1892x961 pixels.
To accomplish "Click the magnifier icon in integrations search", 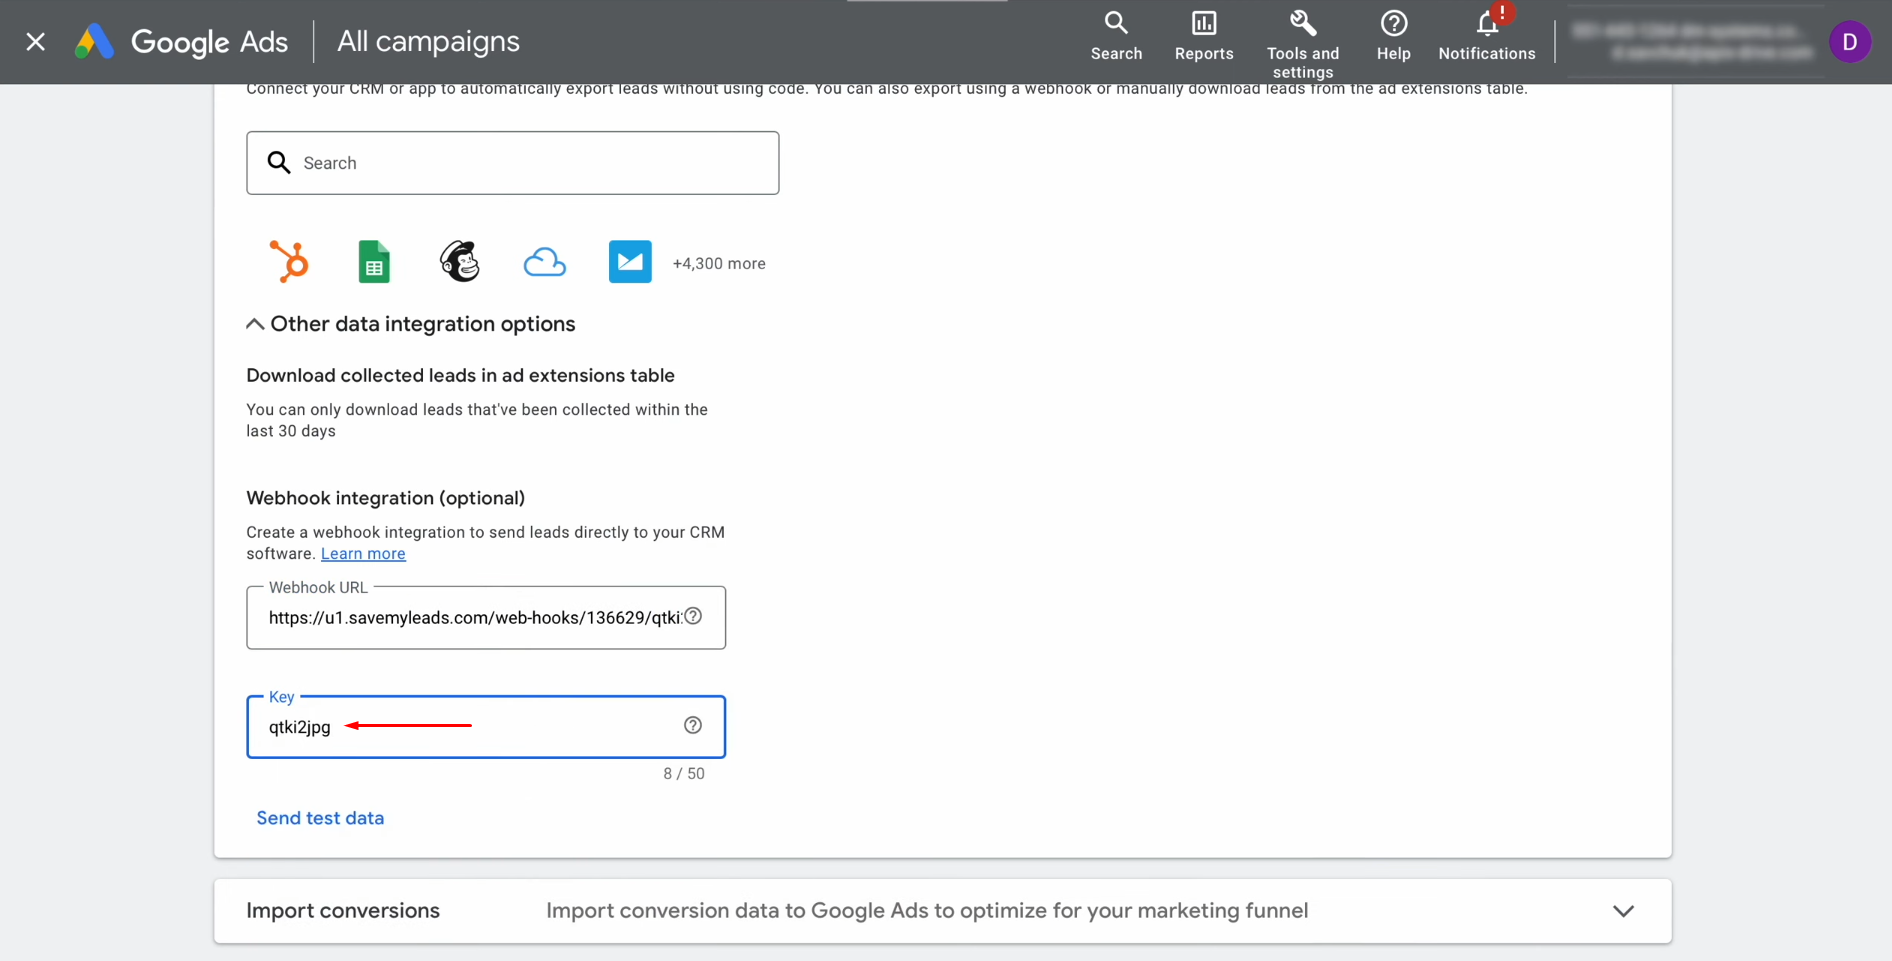I will (279, 163).
